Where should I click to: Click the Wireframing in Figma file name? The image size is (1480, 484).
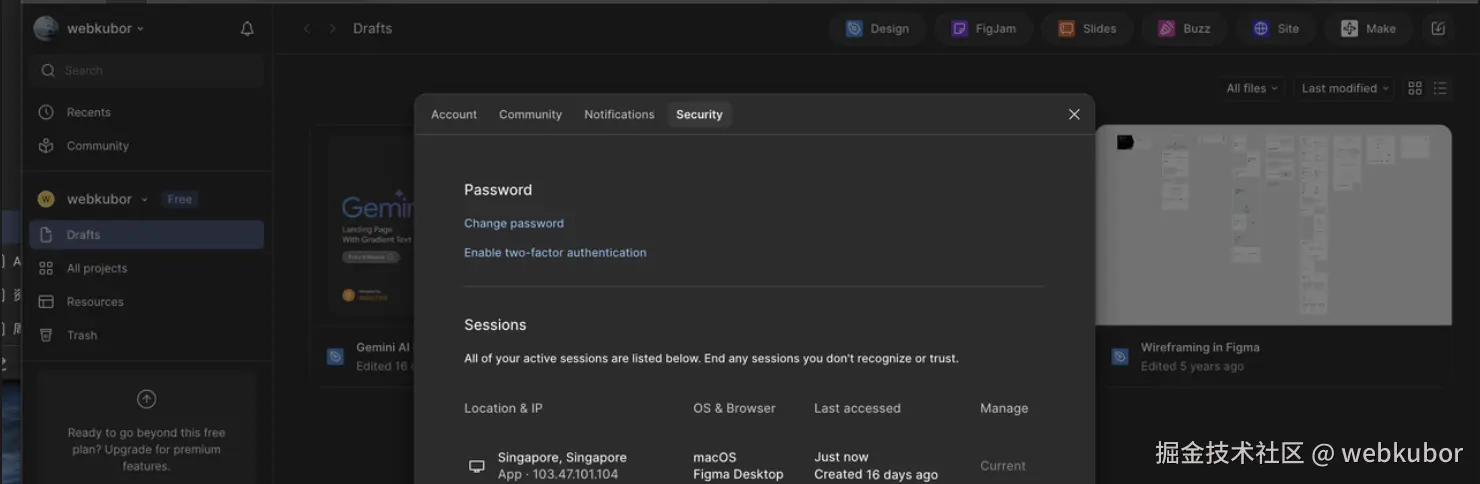(1200, 348)
